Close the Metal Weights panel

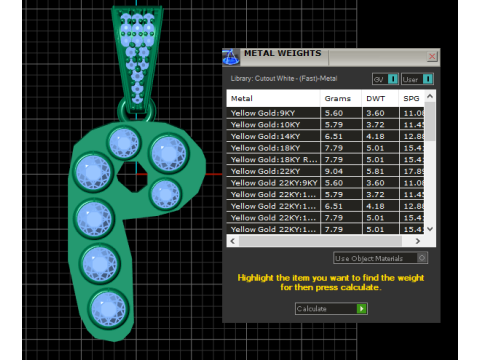[432, 57]
